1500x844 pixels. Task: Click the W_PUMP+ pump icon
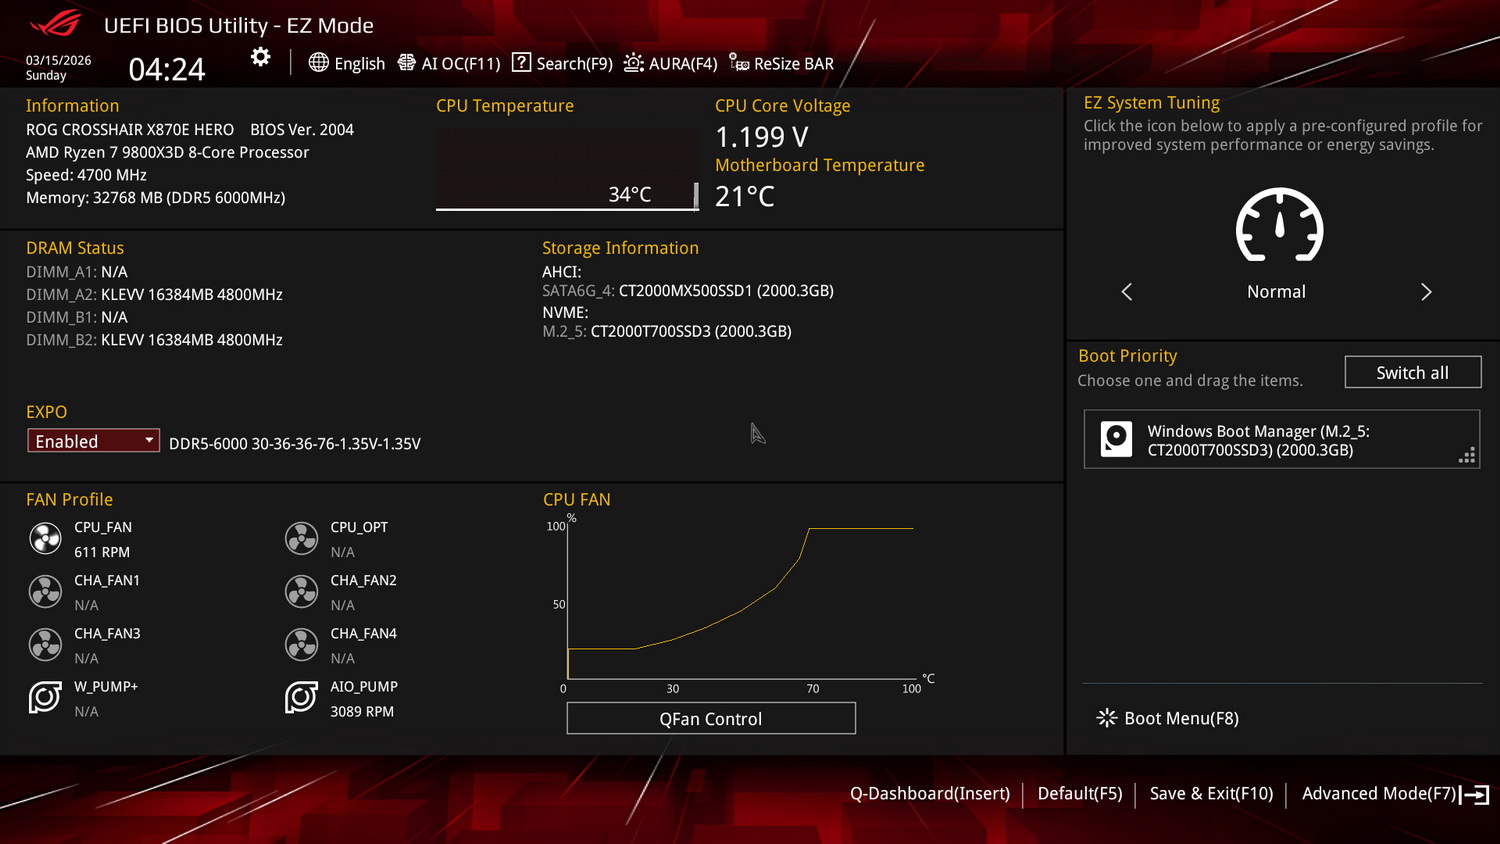(x=45, y=697)
